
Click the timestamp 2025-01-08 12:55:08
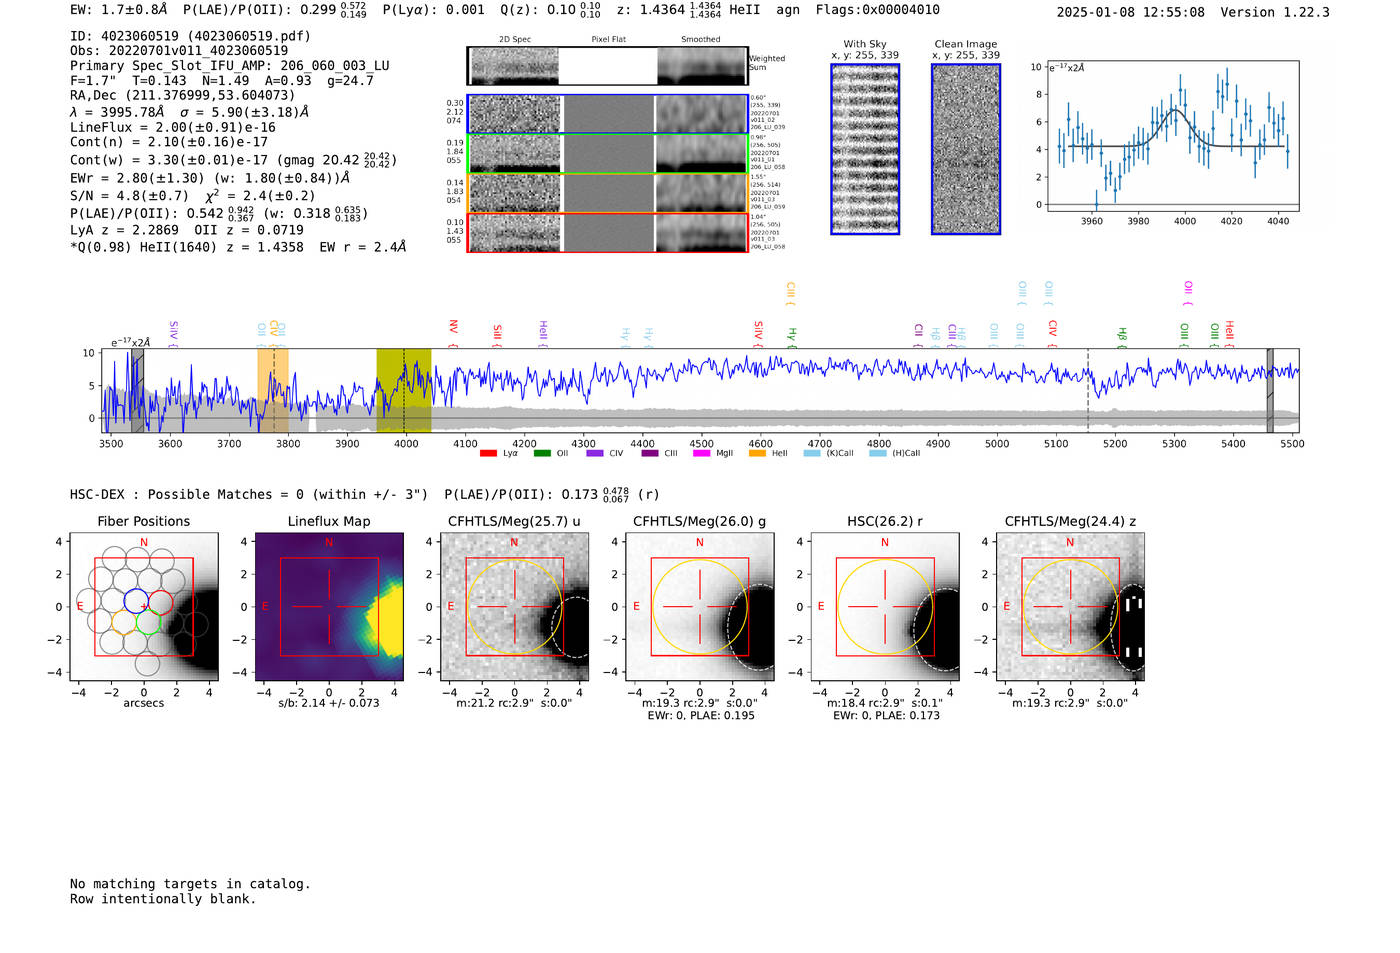pyautogui.click(x=1131, y=12)
